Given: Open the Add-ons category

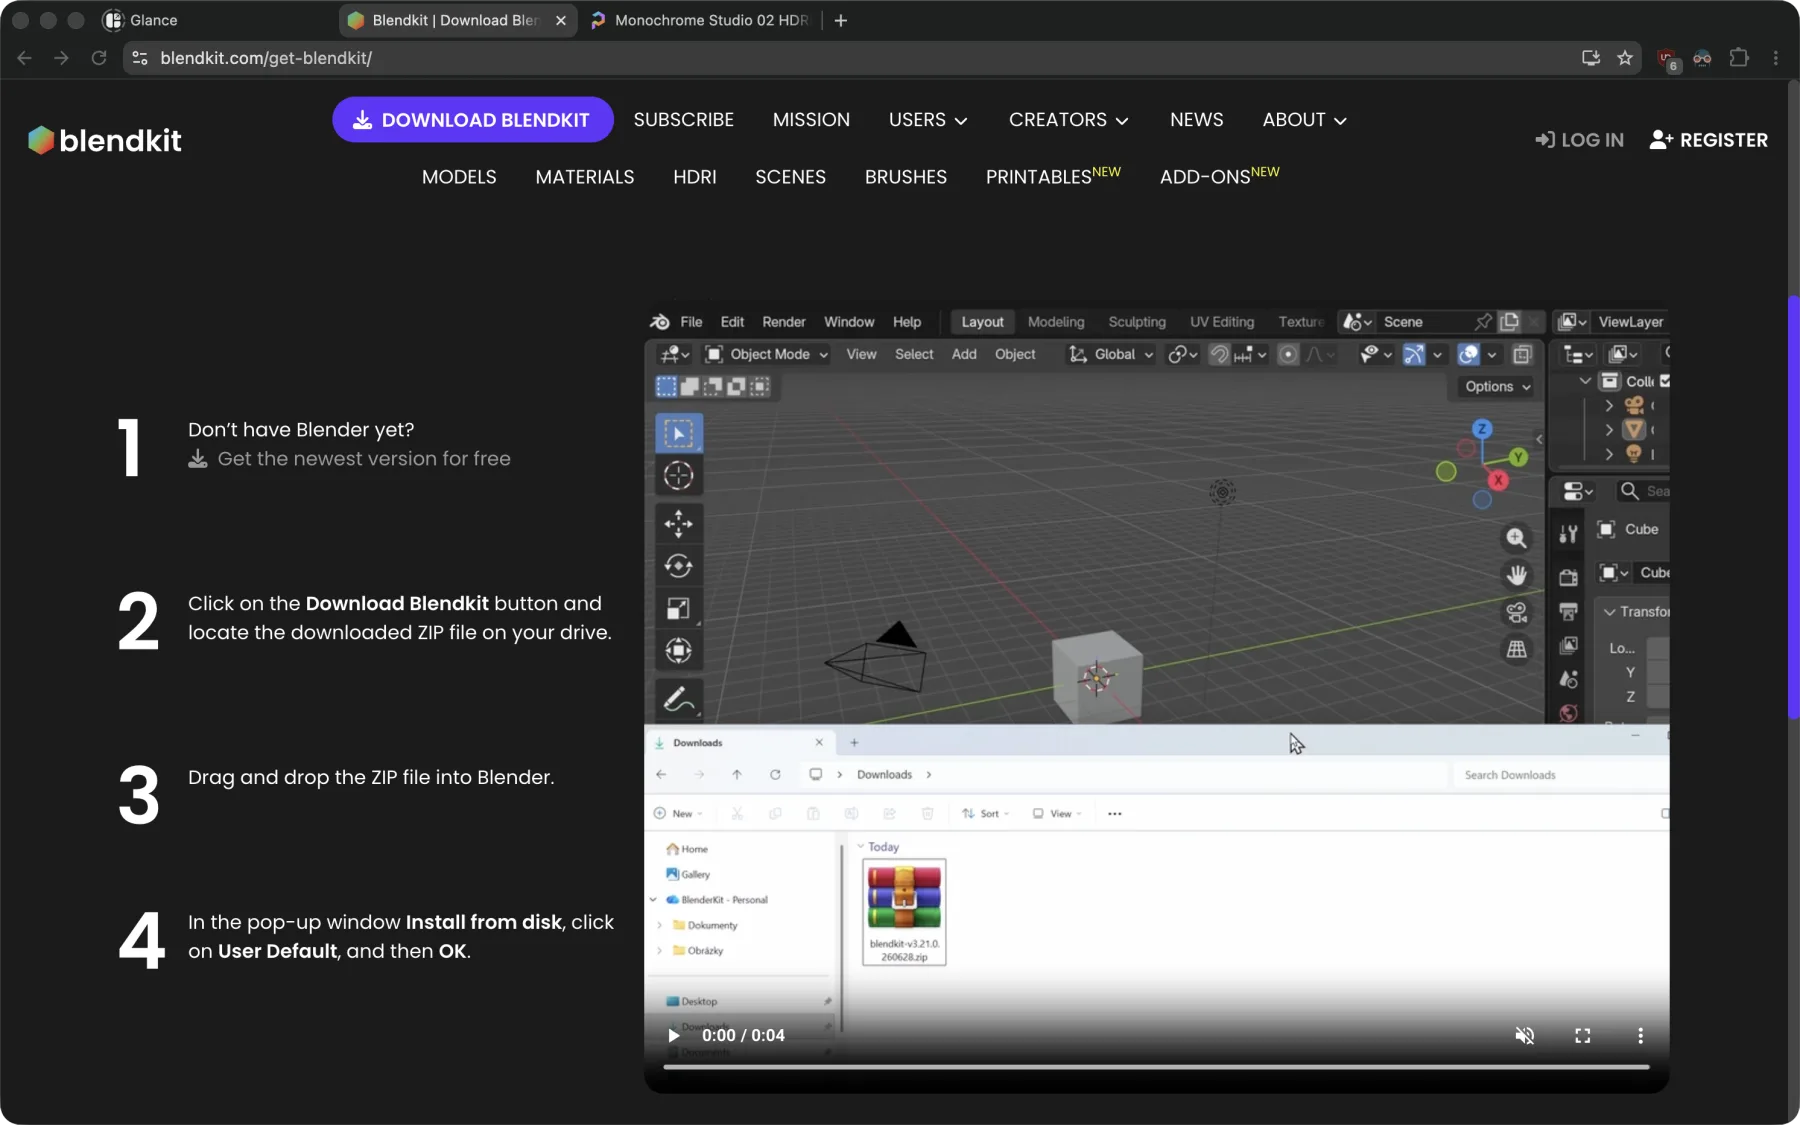Looking at the screenshot, I should point(1219,176).
